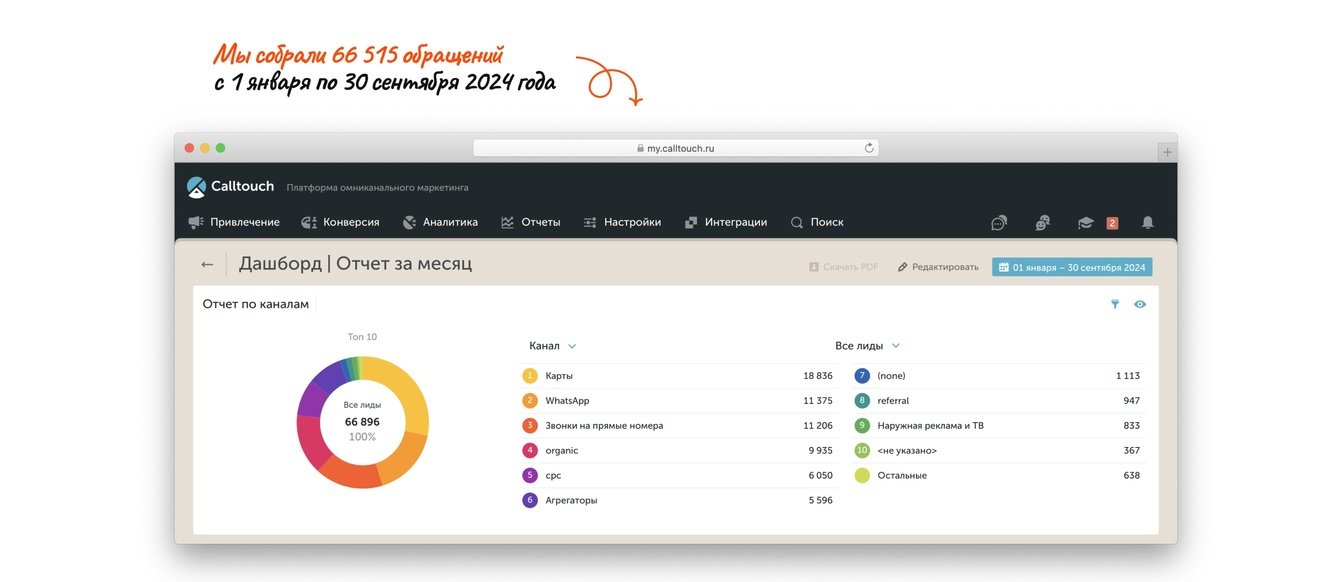The height and width of the screenshot is (582, 1340).
Task: Click the Карты value 18 836
Action: point(817,376)
